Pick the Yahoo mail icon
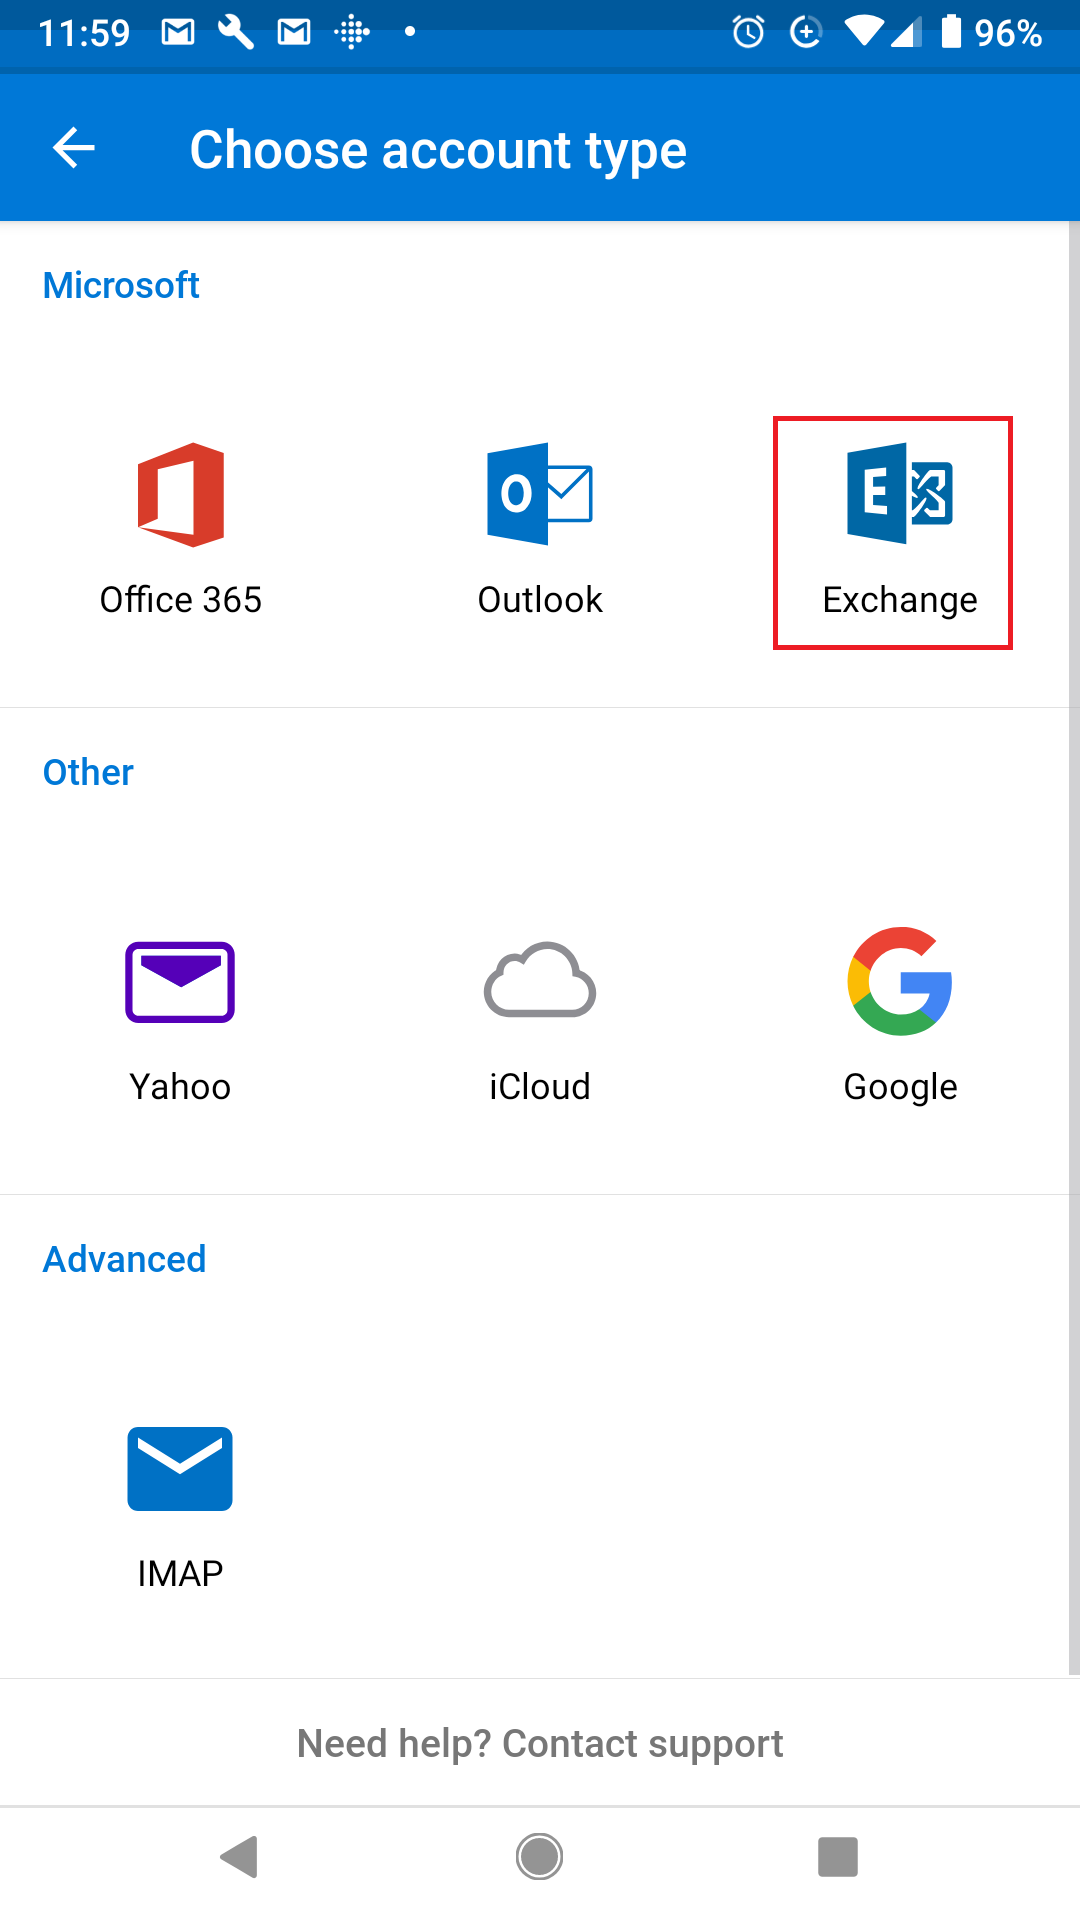The image size is (1080, 1920). click(x=180, y=982)
